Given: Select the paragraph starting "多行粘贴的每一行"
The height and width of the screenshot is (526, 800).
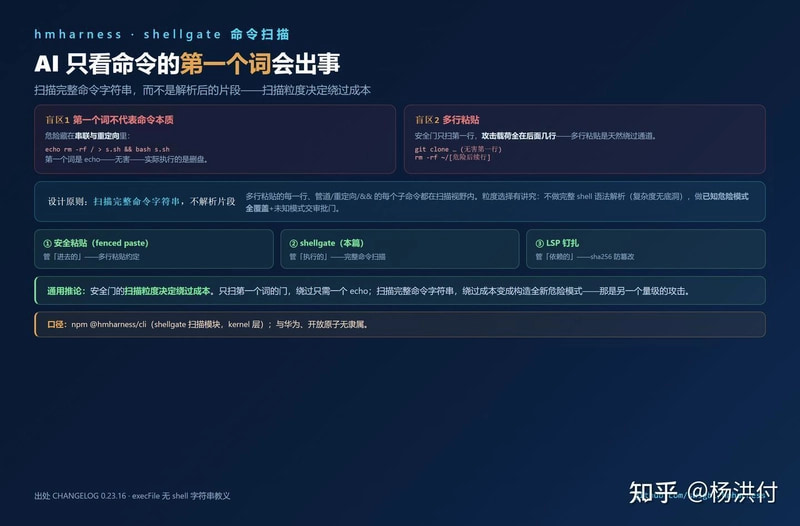Looking at the screenshot, I should point(497,202).
